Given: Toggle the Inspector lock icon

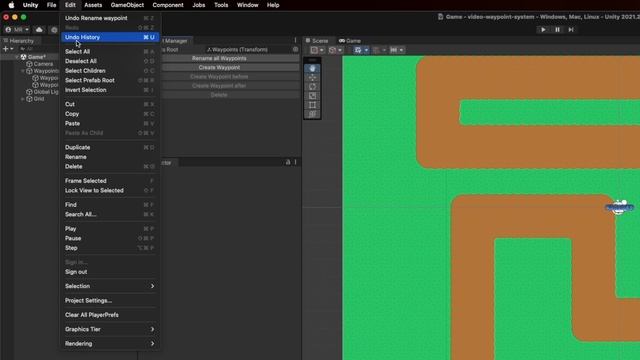Looking at the screenshot, I should [288, 162].
